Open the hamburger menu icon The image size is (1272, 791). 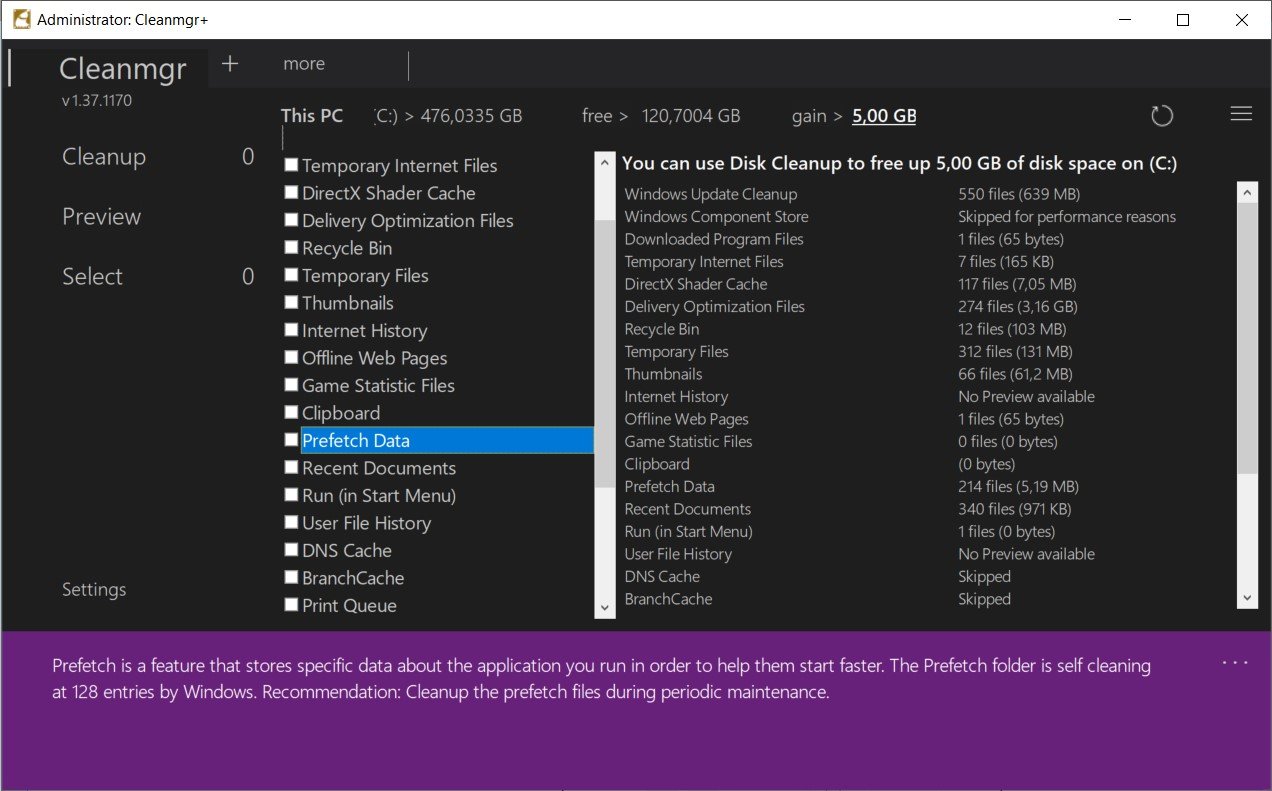tap(1241, 115)
